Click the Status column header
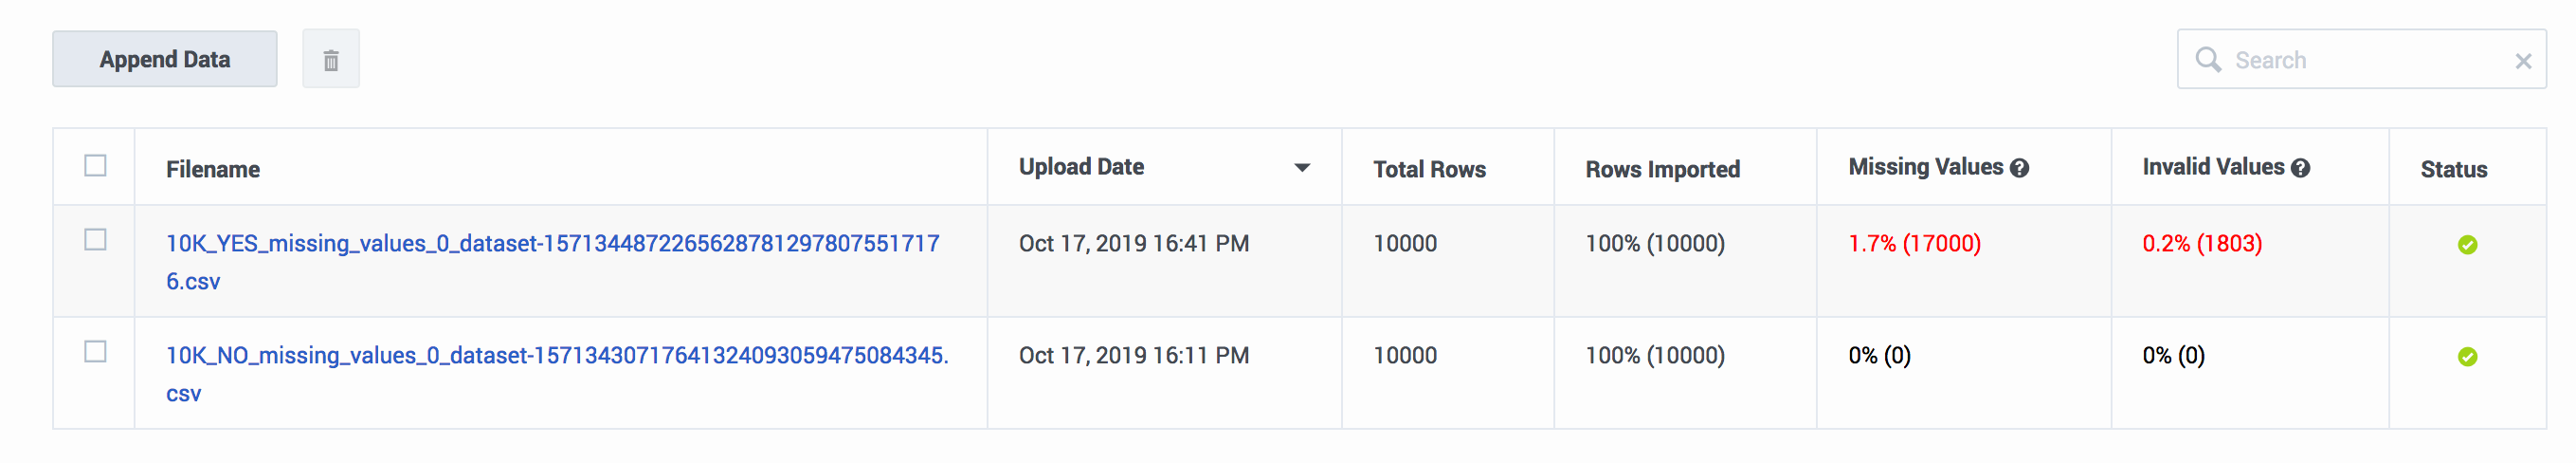The image size is (2576, 463). (x=2453, y=169)
